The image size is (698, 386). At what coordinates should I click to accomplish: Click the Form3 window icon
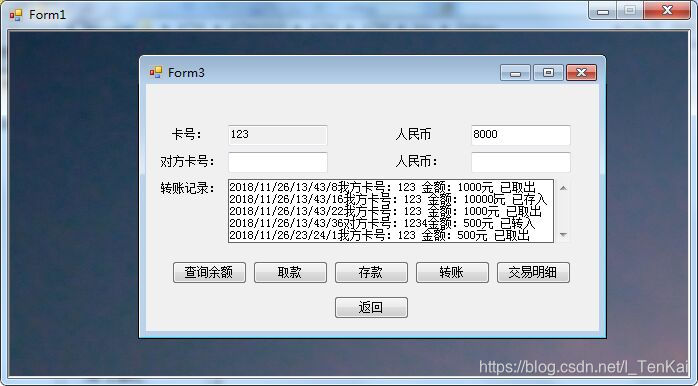click(x=156, y=72)
